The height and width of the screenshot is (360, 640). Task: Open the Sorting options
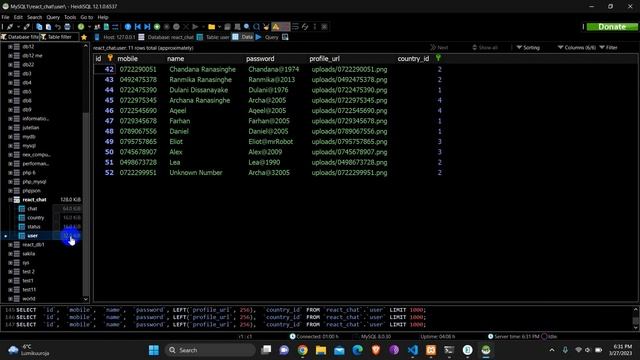click(528, 47)
